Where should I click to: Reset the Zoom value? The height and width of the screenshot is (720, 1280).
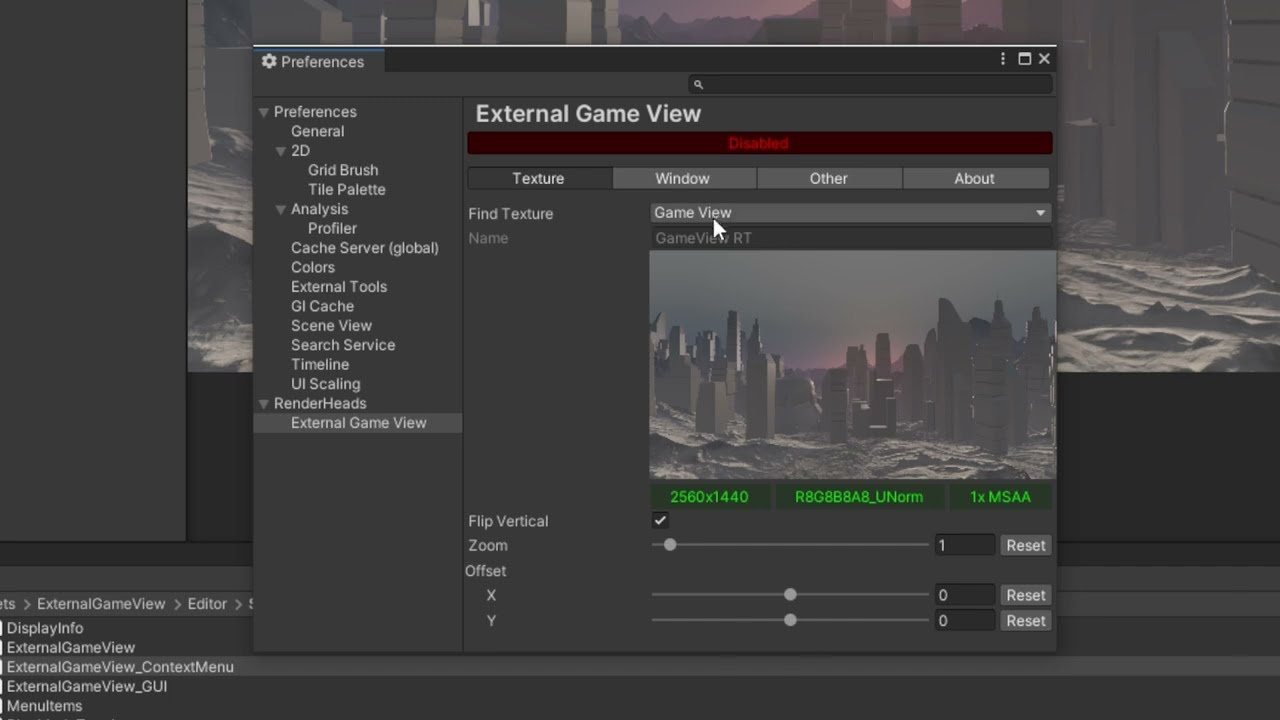coord(1025,545)
